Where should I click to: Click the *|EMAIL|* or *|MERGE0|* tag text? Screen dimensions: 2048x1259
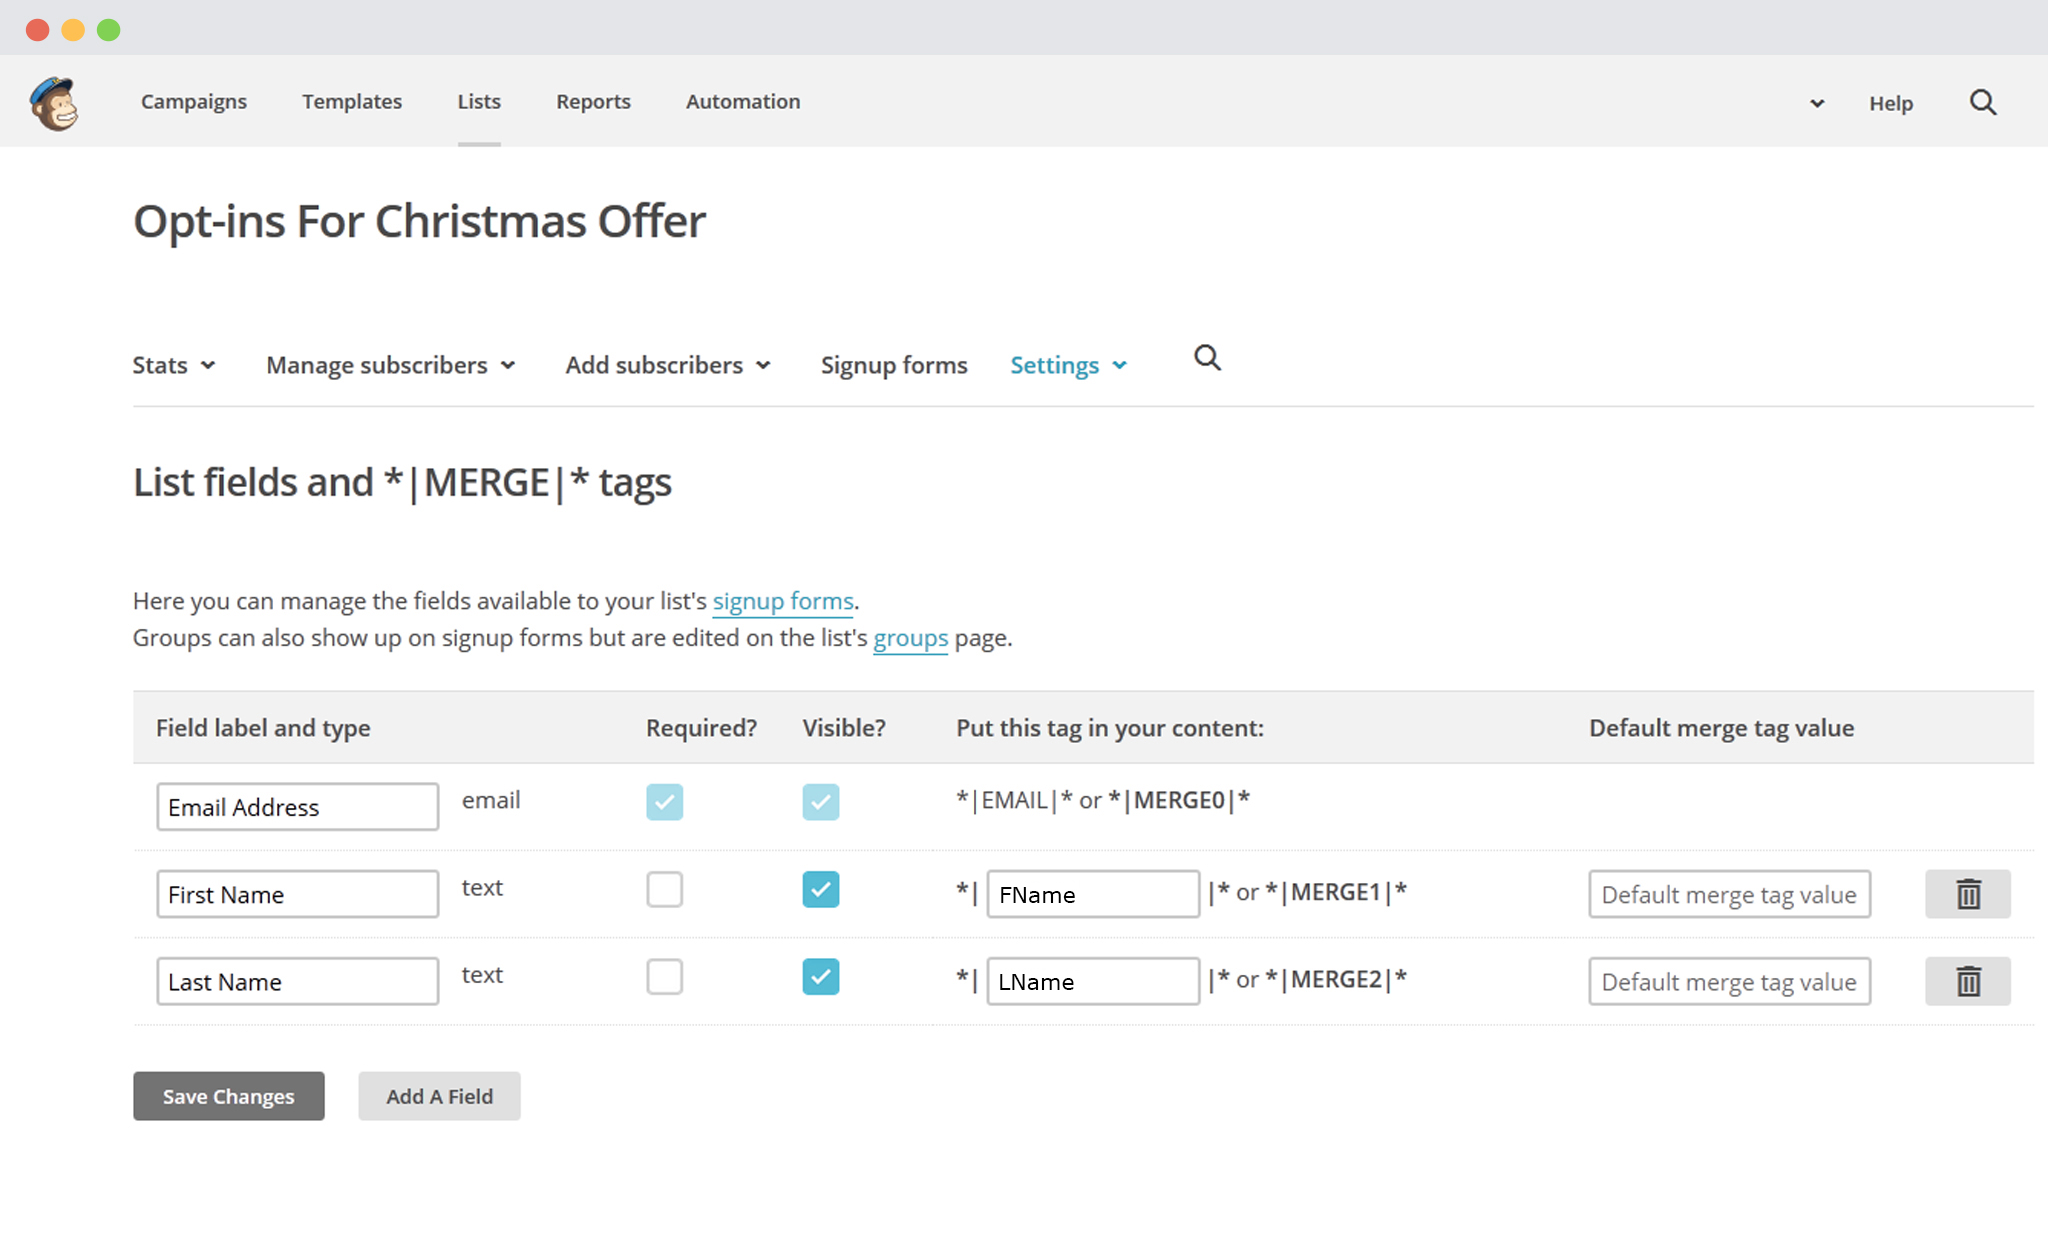pos(1103,800)
